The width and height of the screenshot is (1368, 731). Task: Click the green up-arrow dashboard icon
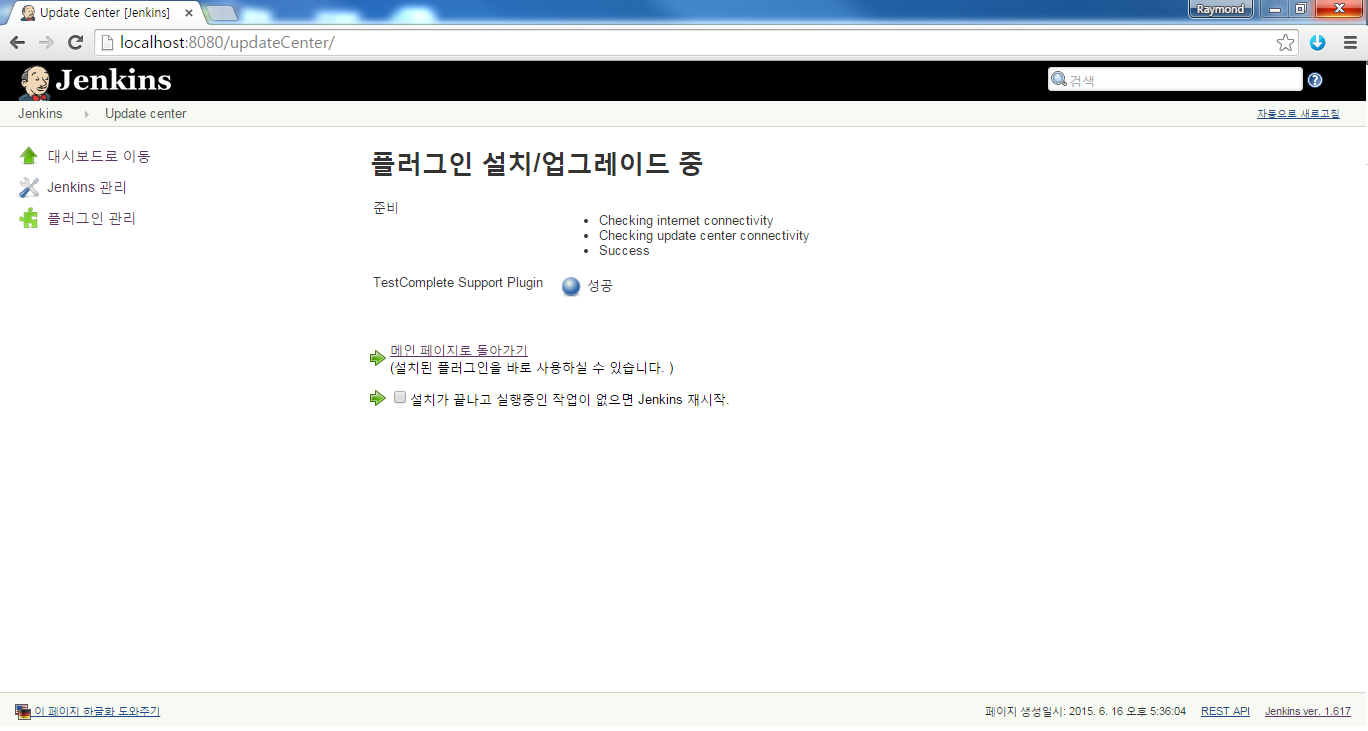[29, 156]
